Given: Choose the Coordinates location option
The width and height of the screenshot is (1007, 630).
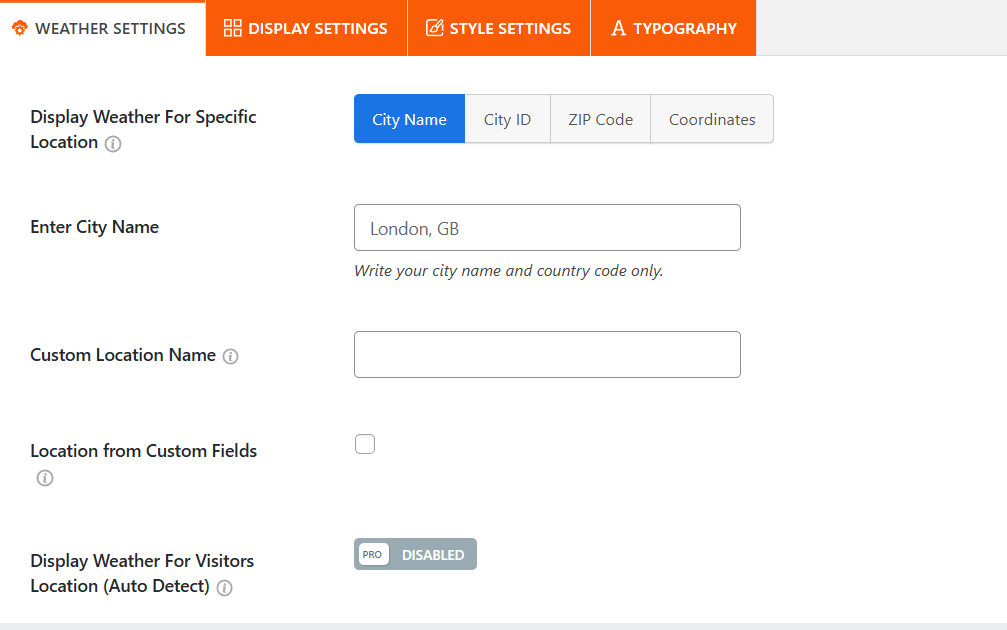Looking at the screenshot, I should pyautogui.click(x=712, y=119).
